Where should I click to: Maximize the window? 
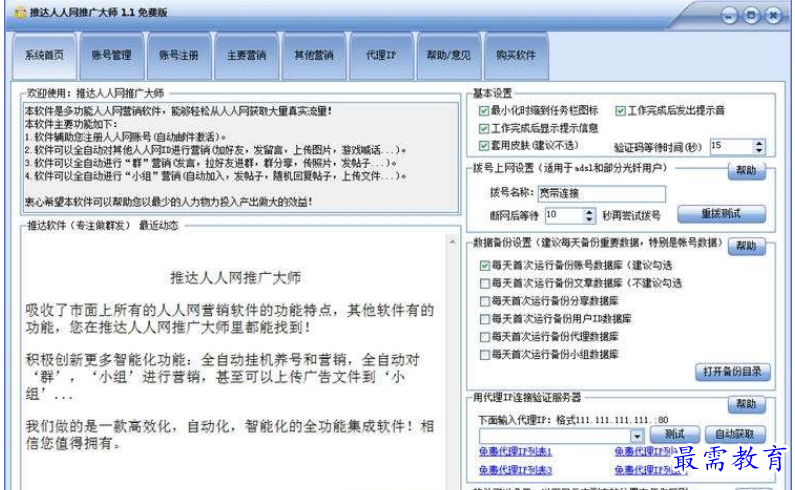751,16
